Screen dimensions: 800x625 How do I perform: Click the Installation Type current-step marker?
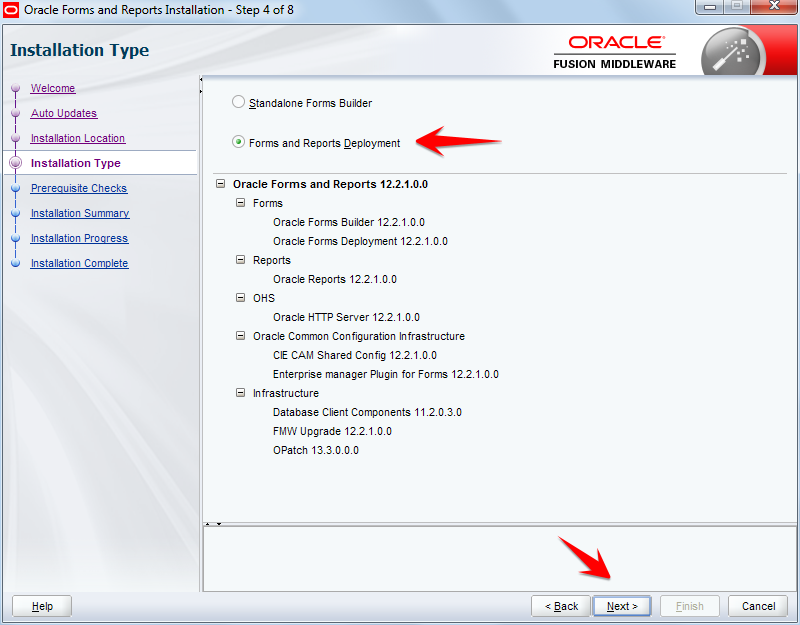point(16,163)
